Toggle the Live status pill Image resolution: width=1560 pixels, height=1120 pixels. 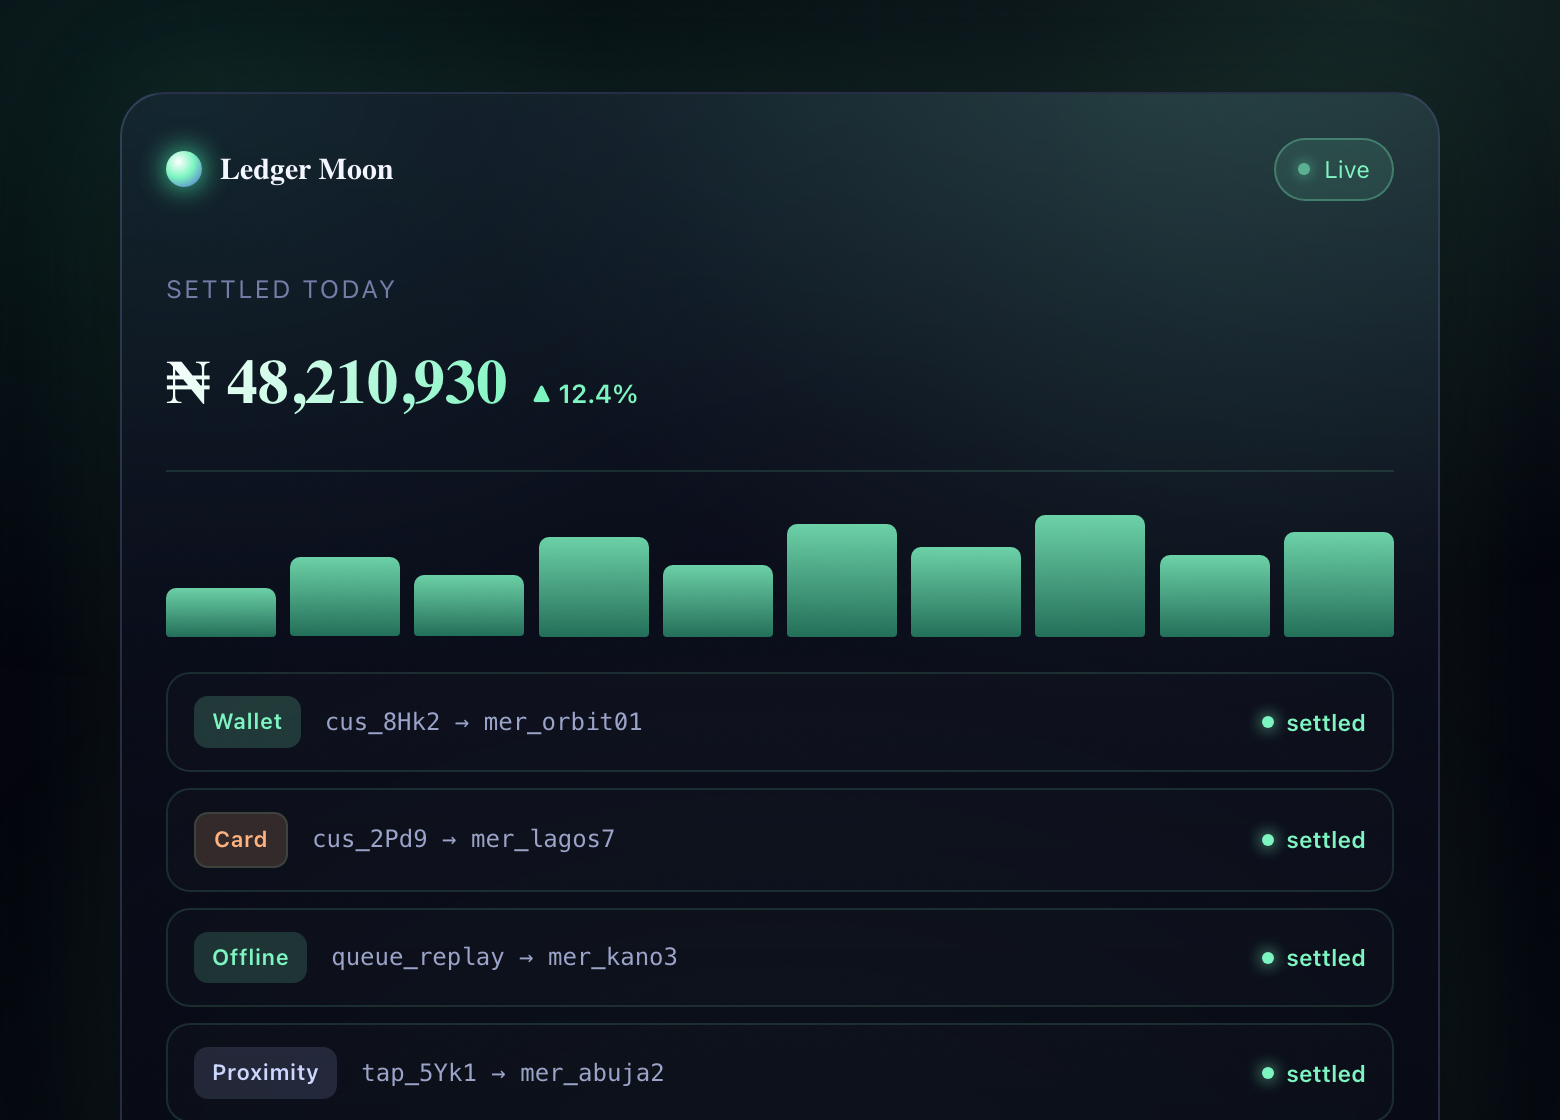pos(1333,170)
